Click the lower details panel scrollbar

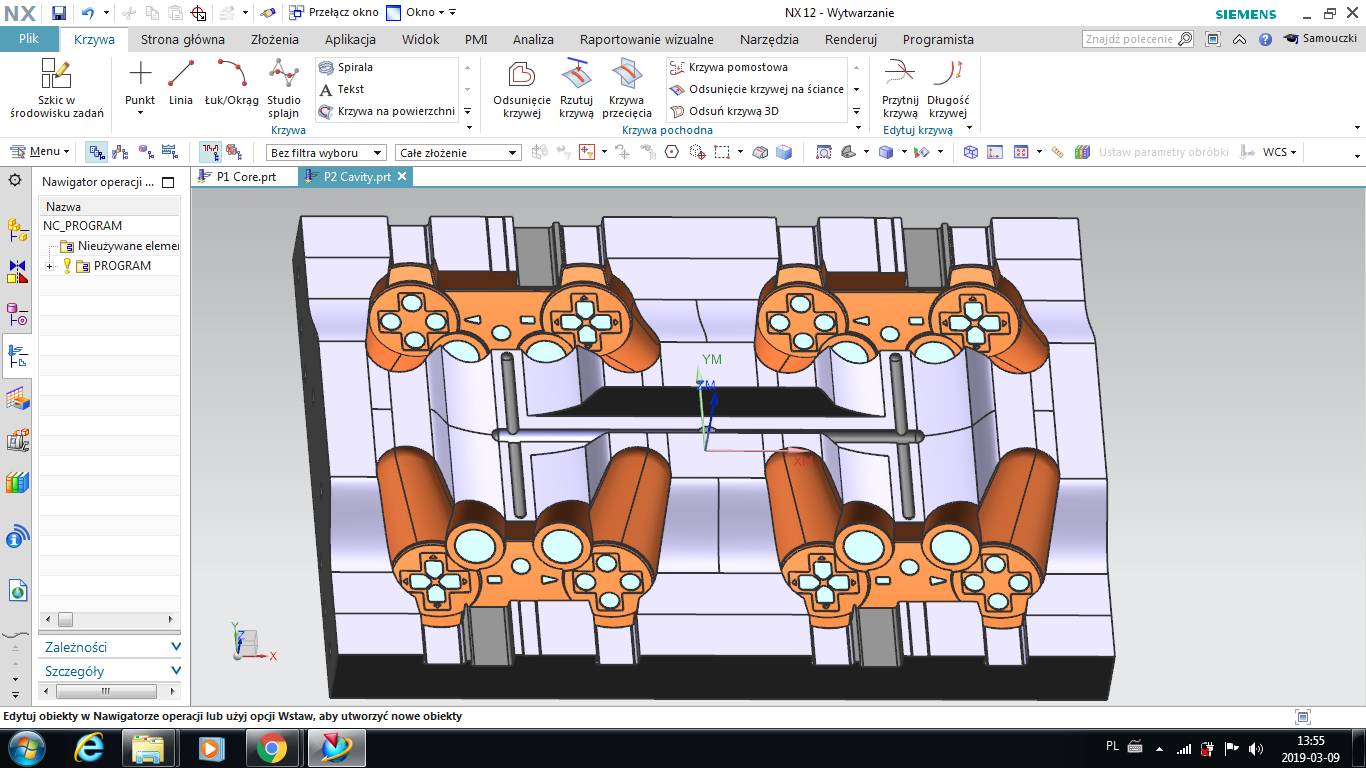(106, 691)
